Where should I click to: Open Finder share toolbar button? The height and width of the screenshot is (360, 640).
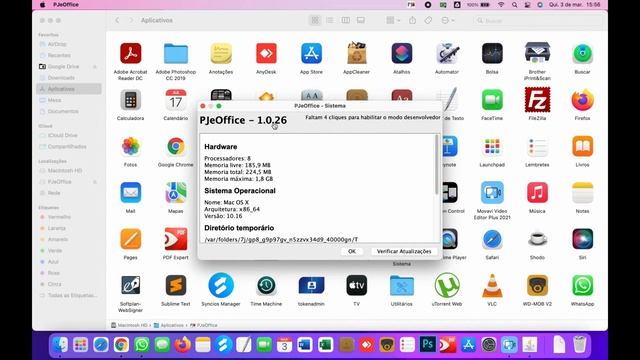(x=412, y=20)
